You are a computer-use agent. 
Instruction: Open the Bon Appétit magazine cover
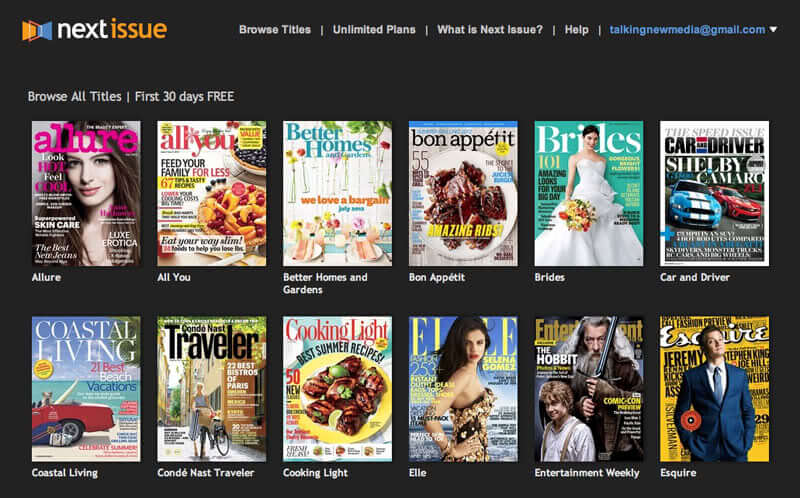pos(463,193)
